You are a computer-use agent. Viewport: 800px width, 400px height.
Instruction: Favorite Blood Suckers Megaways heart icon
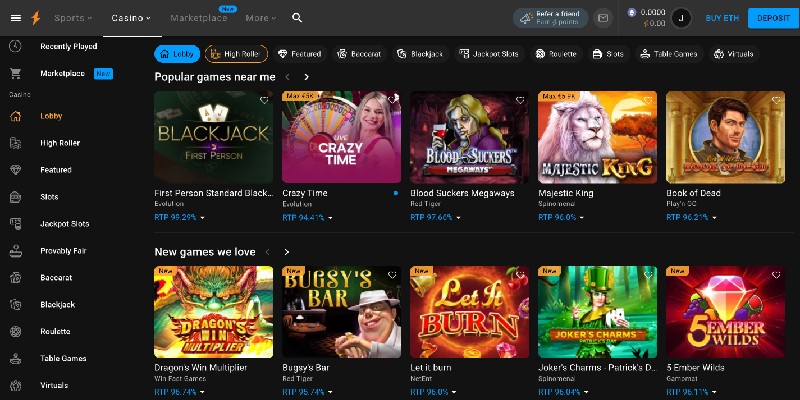[x=520, y=100]
